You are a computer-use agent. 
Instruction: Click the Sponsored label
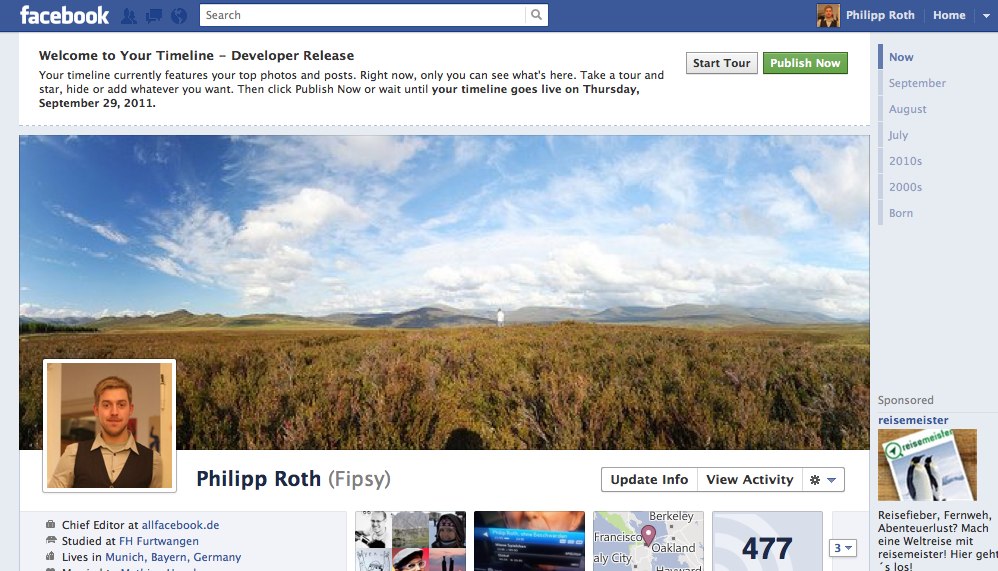click(905, 400)
